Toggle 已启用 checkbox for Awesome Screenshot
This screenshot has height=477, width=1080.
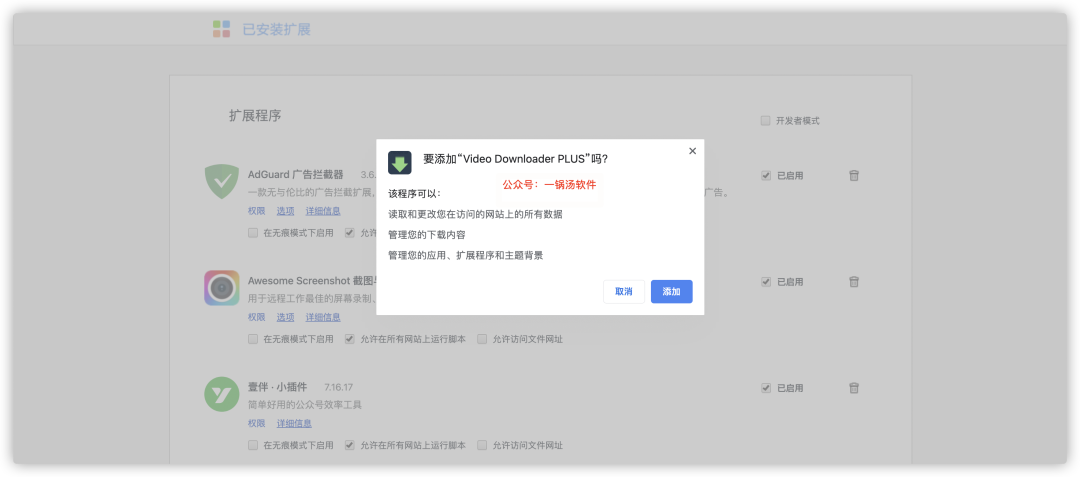pyautogui.click(x=766, y=282)
